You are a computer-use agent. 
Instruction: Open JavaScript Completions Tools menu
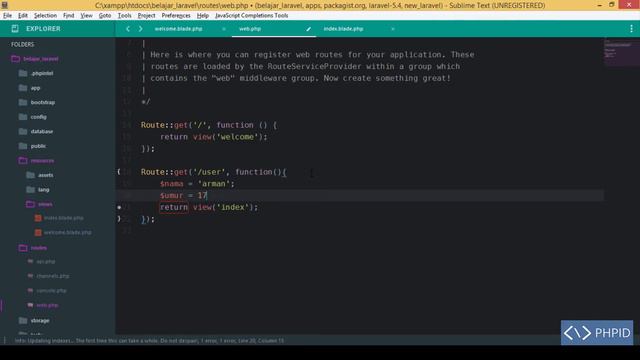click(x=251, y=16)
